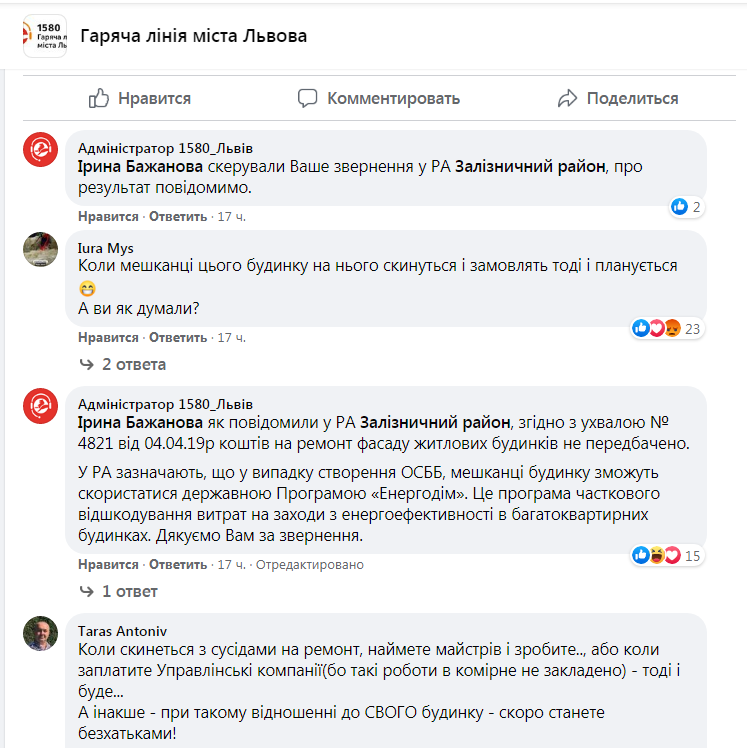Click the share arrow icon
The image size is (747, 748).
pyautogui.click(x=568, y=98)
